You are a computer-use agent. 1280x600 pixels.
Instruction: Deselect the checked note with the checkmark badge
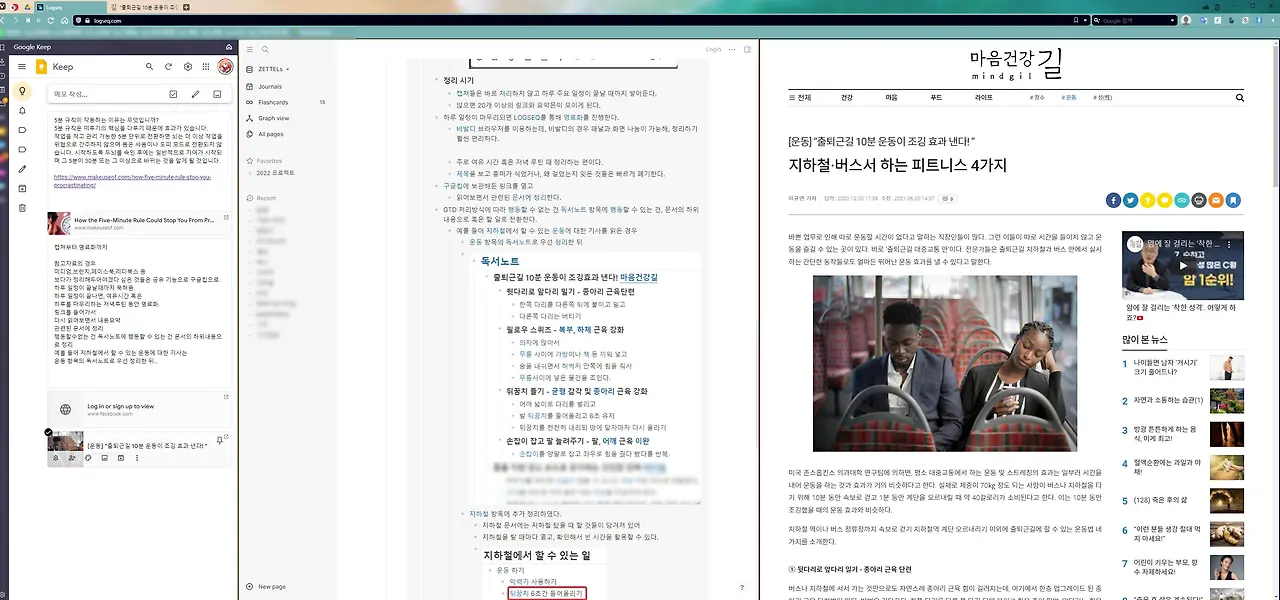(x=48, y=431)
